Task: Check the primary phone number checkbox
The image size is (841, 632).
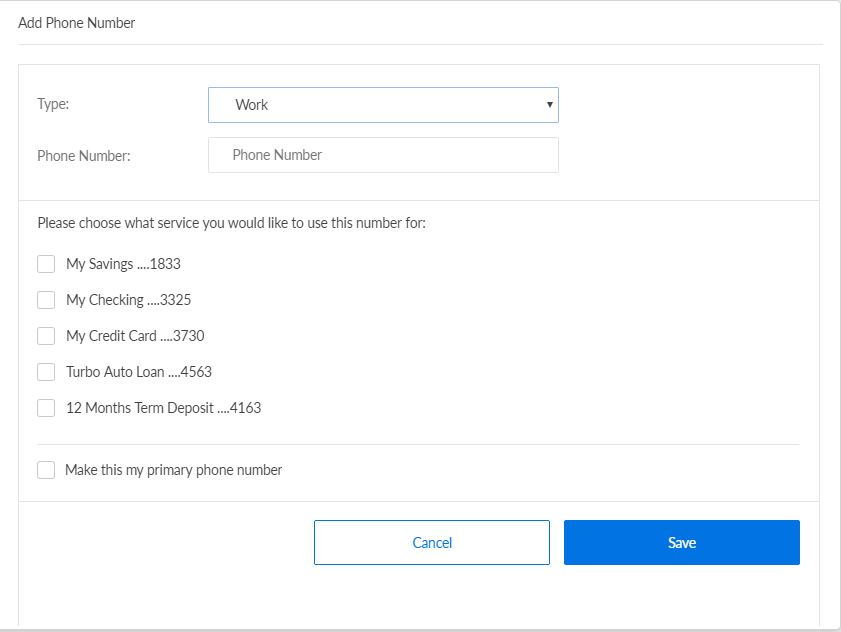Action: pos(46,470)
